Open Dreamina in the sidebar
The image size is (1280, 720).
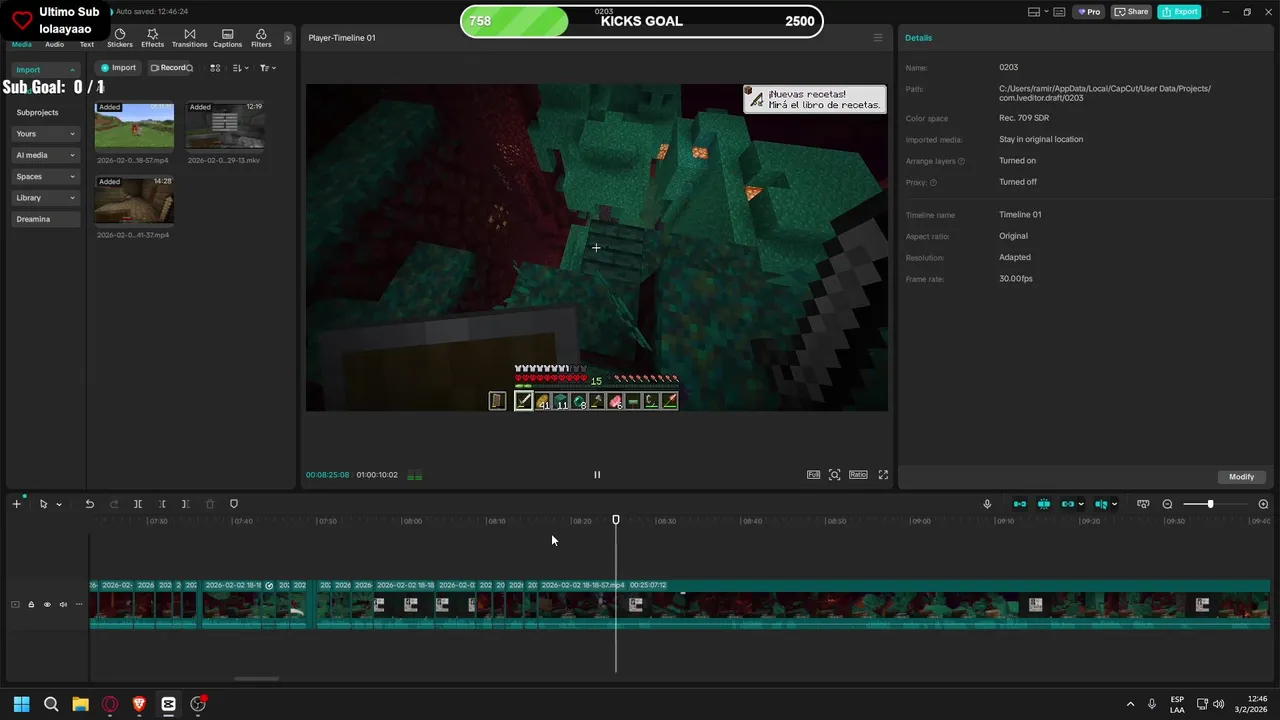point(45,219)
